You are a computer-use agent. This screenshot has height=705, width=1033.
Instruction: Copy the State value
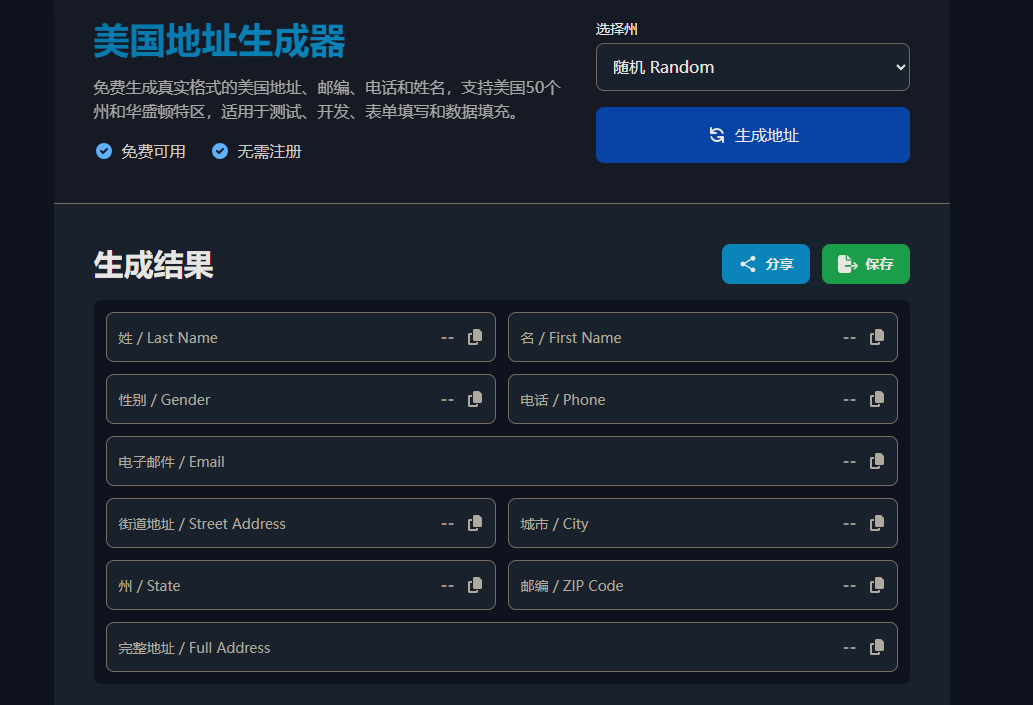click(x=475, y=585)
